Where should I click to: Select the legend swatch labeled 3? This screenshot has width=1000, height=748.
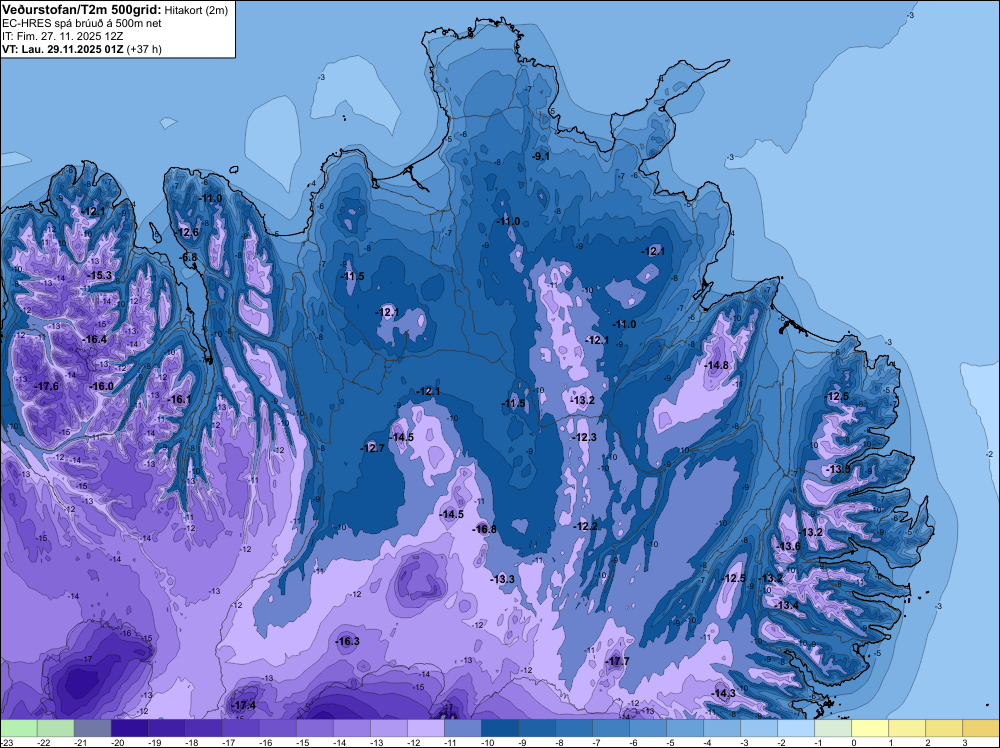[x=981, y=728]
